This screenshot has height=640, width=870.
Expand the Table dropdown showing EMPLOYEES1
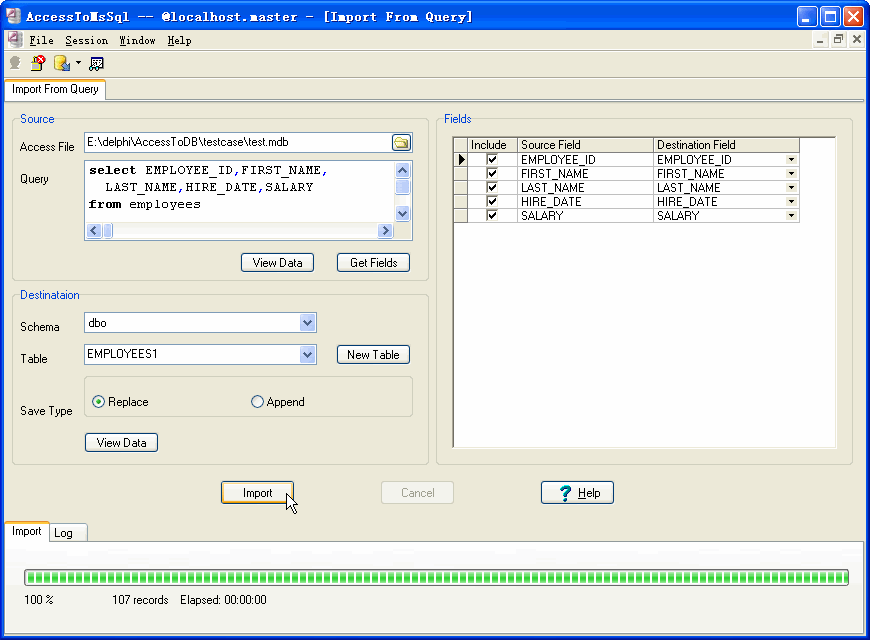click(x=307, y=354)
